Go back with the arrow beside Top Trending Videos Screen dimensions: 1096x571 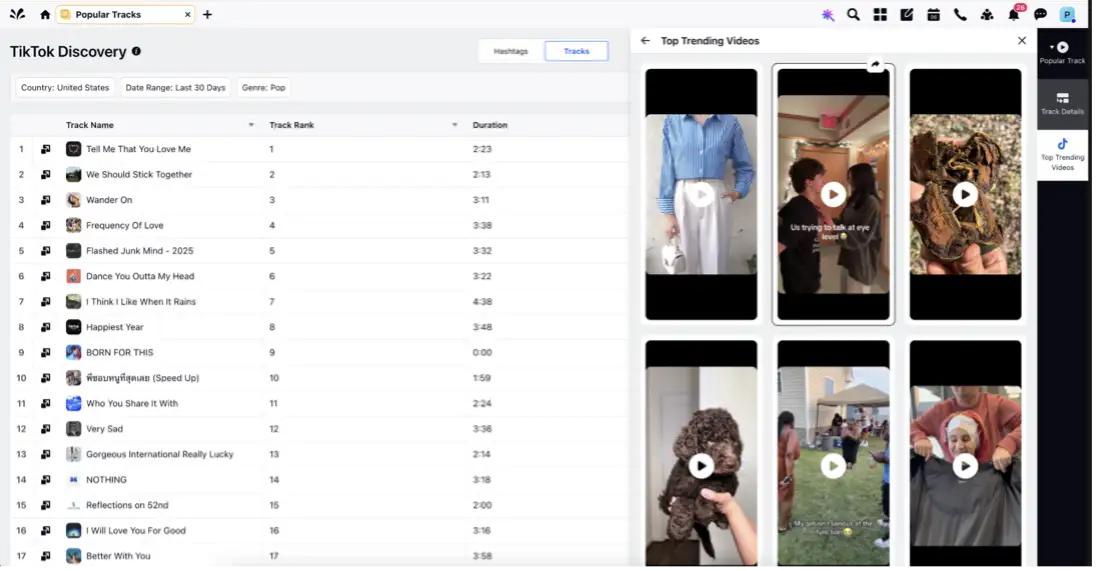[645, 41]
